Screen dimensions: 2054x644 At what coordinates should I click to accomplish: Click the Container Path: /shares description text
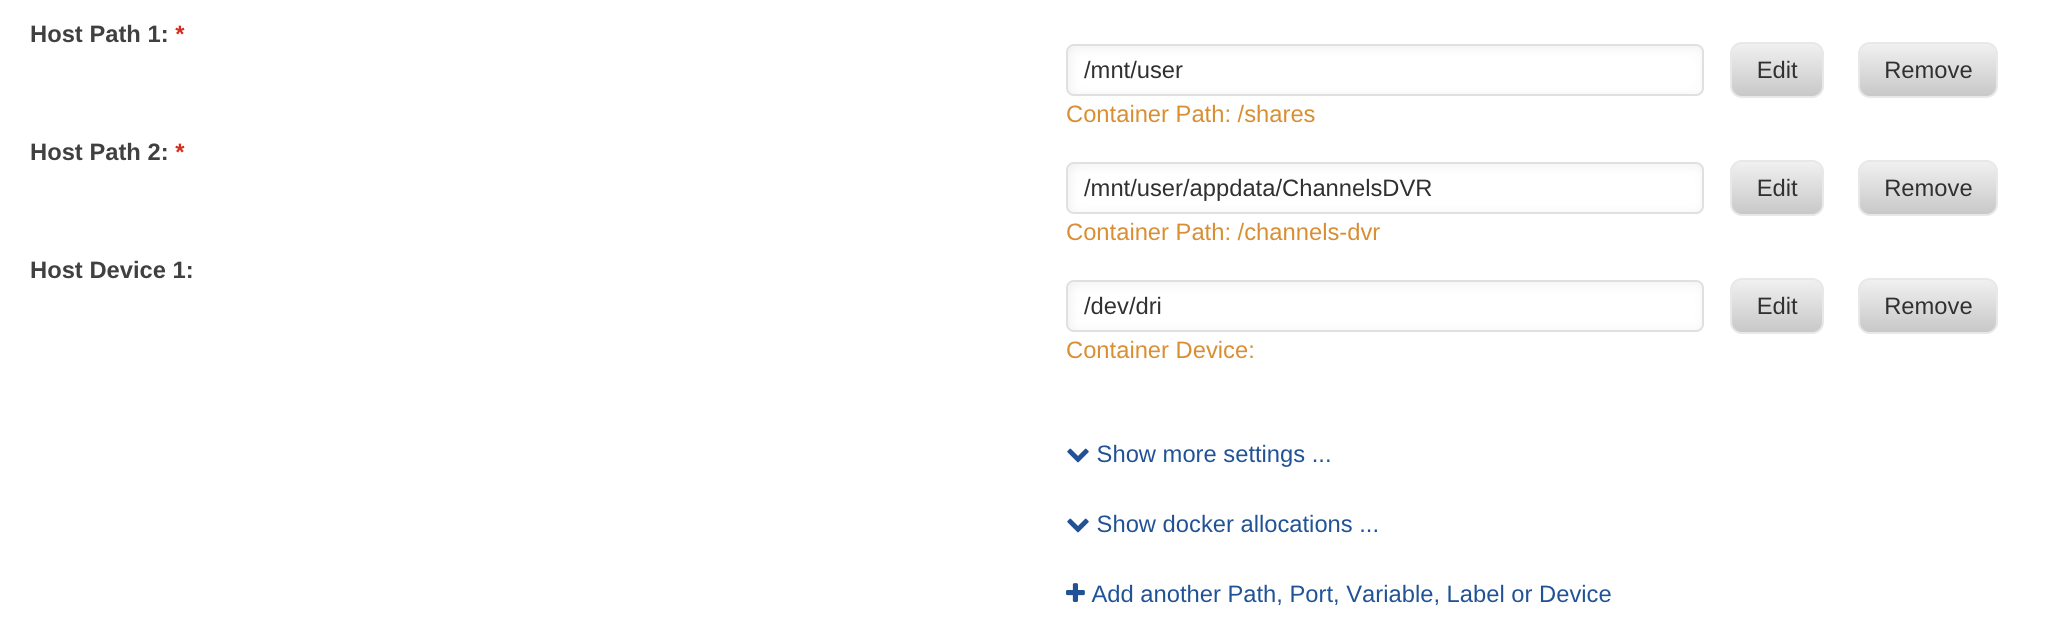pyautogui.click(x=1190, y=115)
